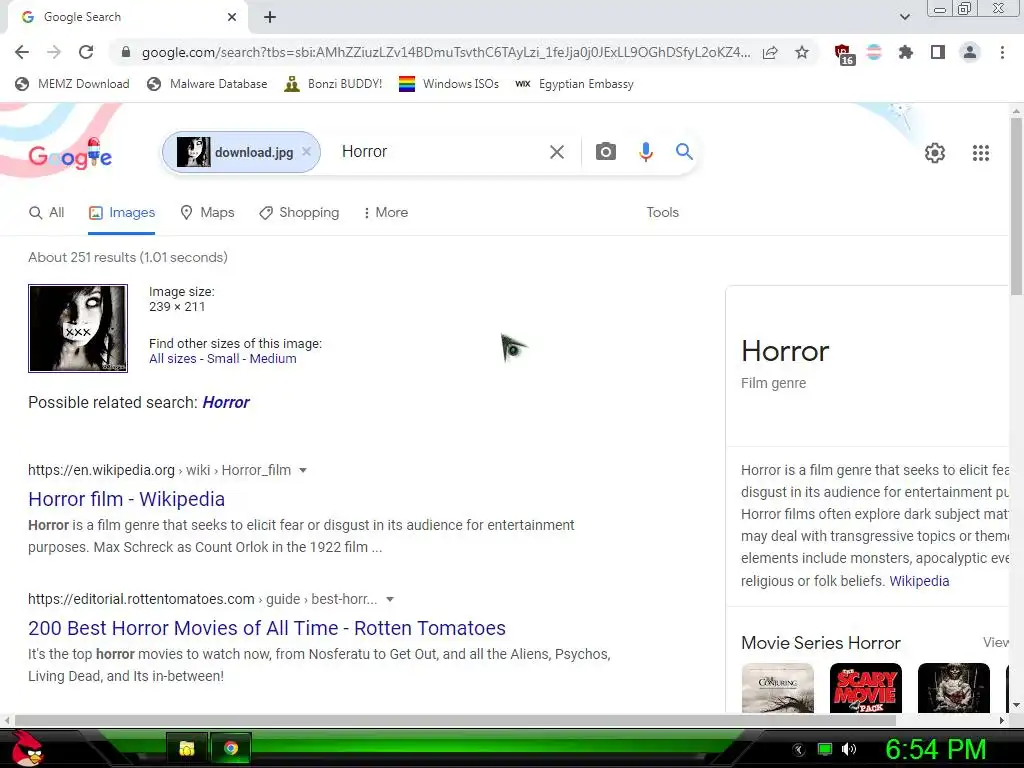Viewport: 1024px width, 768px height.
Task: View site info via padlock icon
Action: tap(126, 52)
